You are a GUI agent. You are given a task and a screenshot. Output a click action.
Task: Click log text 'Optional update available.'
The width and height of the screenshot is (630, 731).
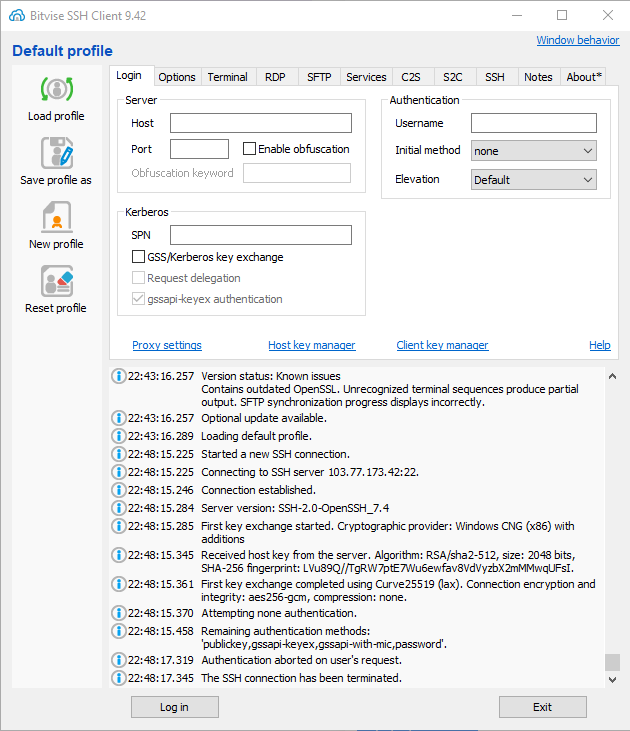[264, 418]
